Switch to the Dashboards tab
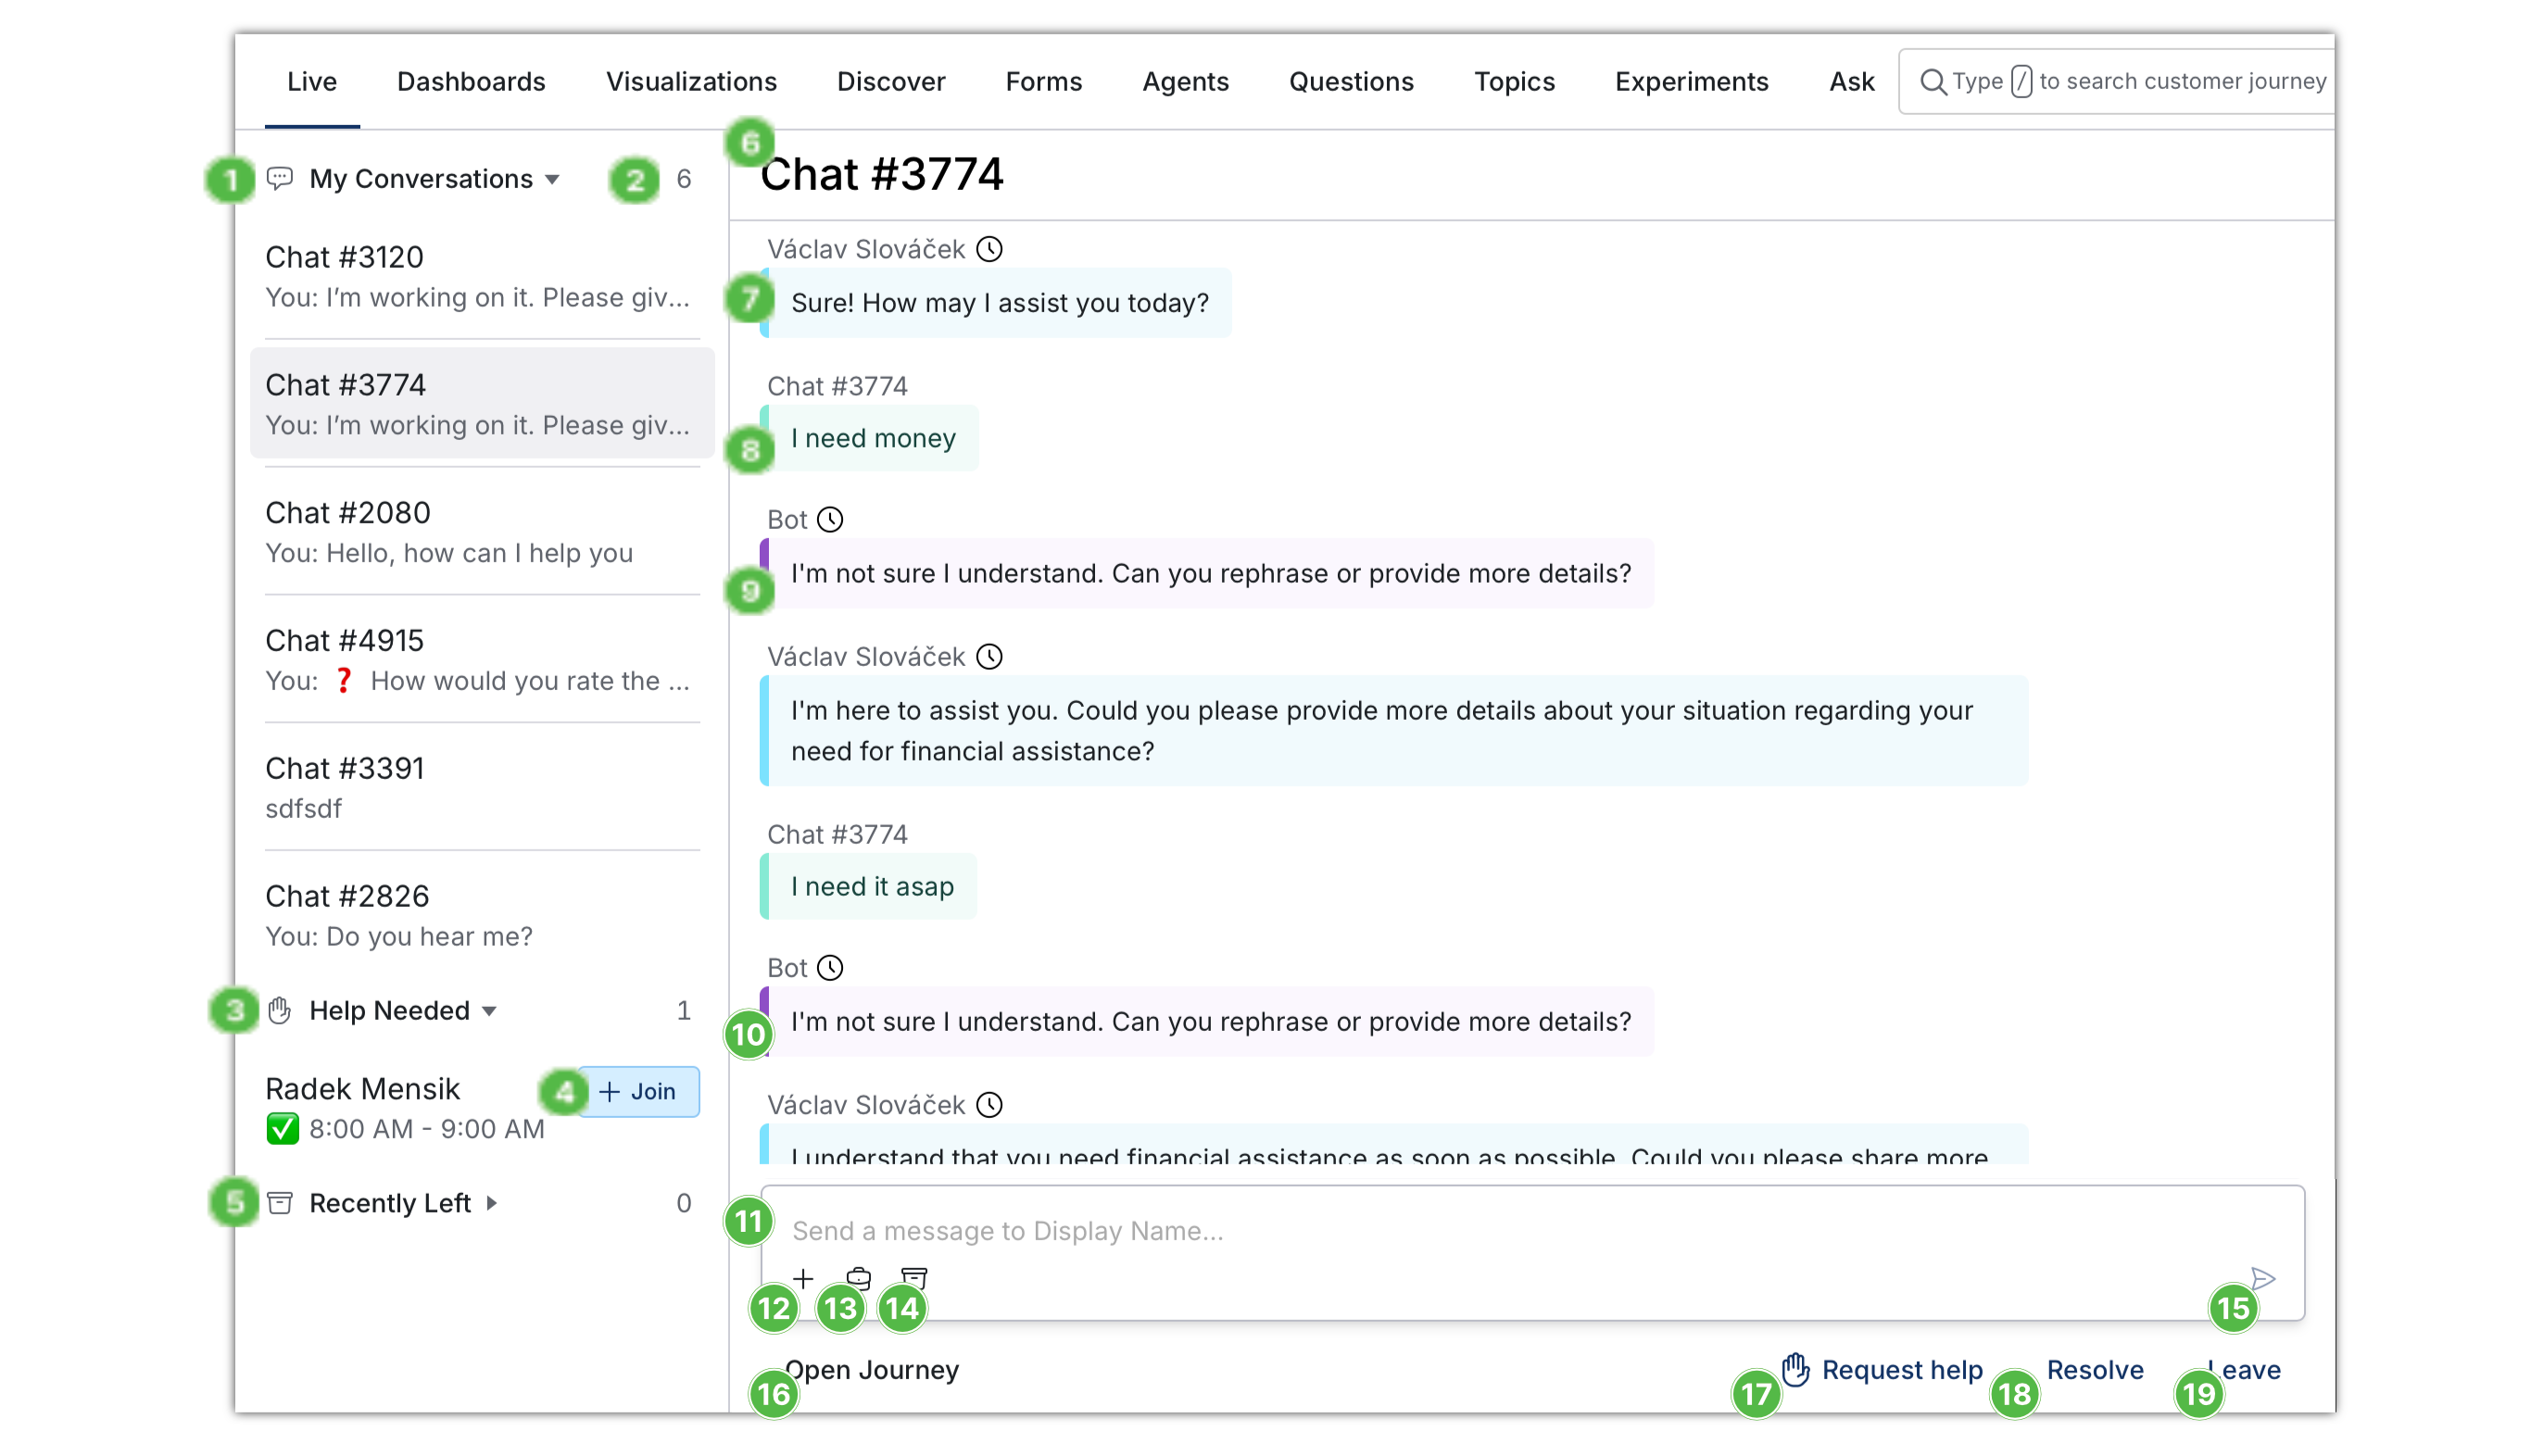This screenshot has width=2531, height=1456. pos(471,82)
